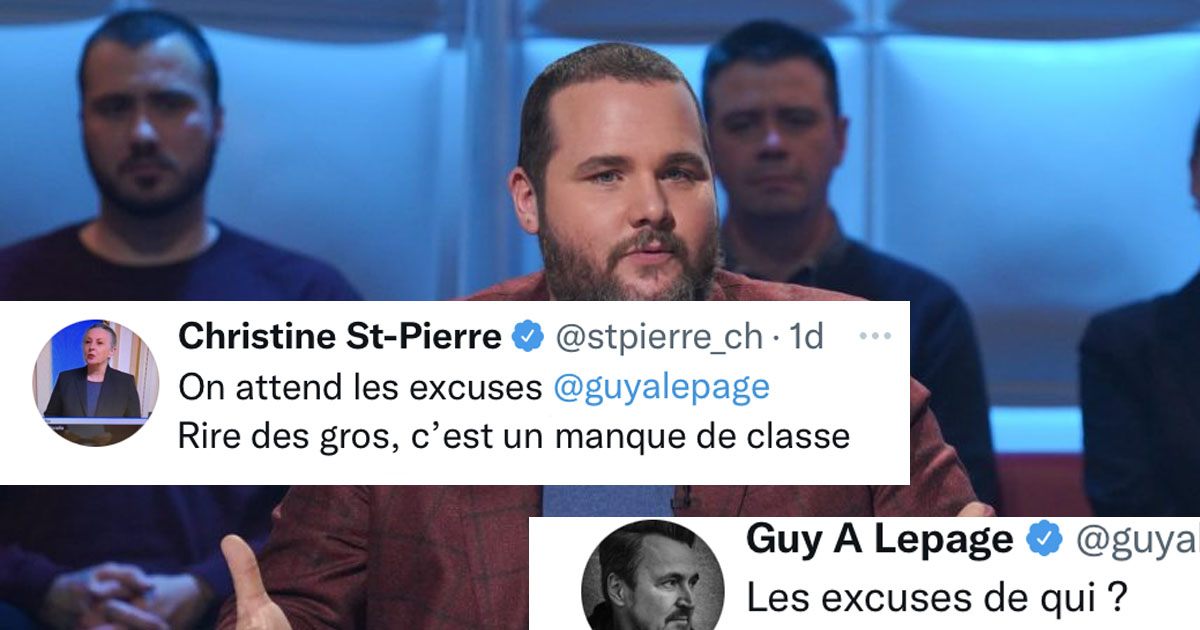Screen dimensions: 1200x630
Task: Click the 1d tweet timestamp
Action: pos(806,338)
